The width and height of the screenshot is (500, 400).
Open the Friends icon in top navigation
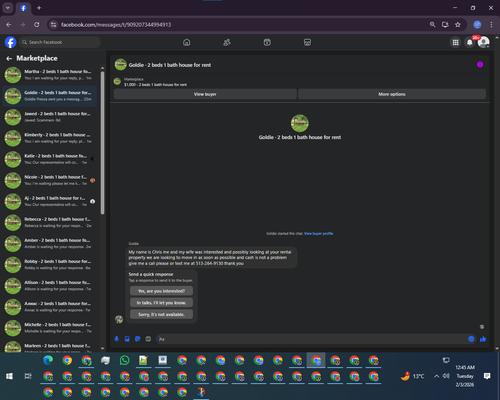coord(227,42)
